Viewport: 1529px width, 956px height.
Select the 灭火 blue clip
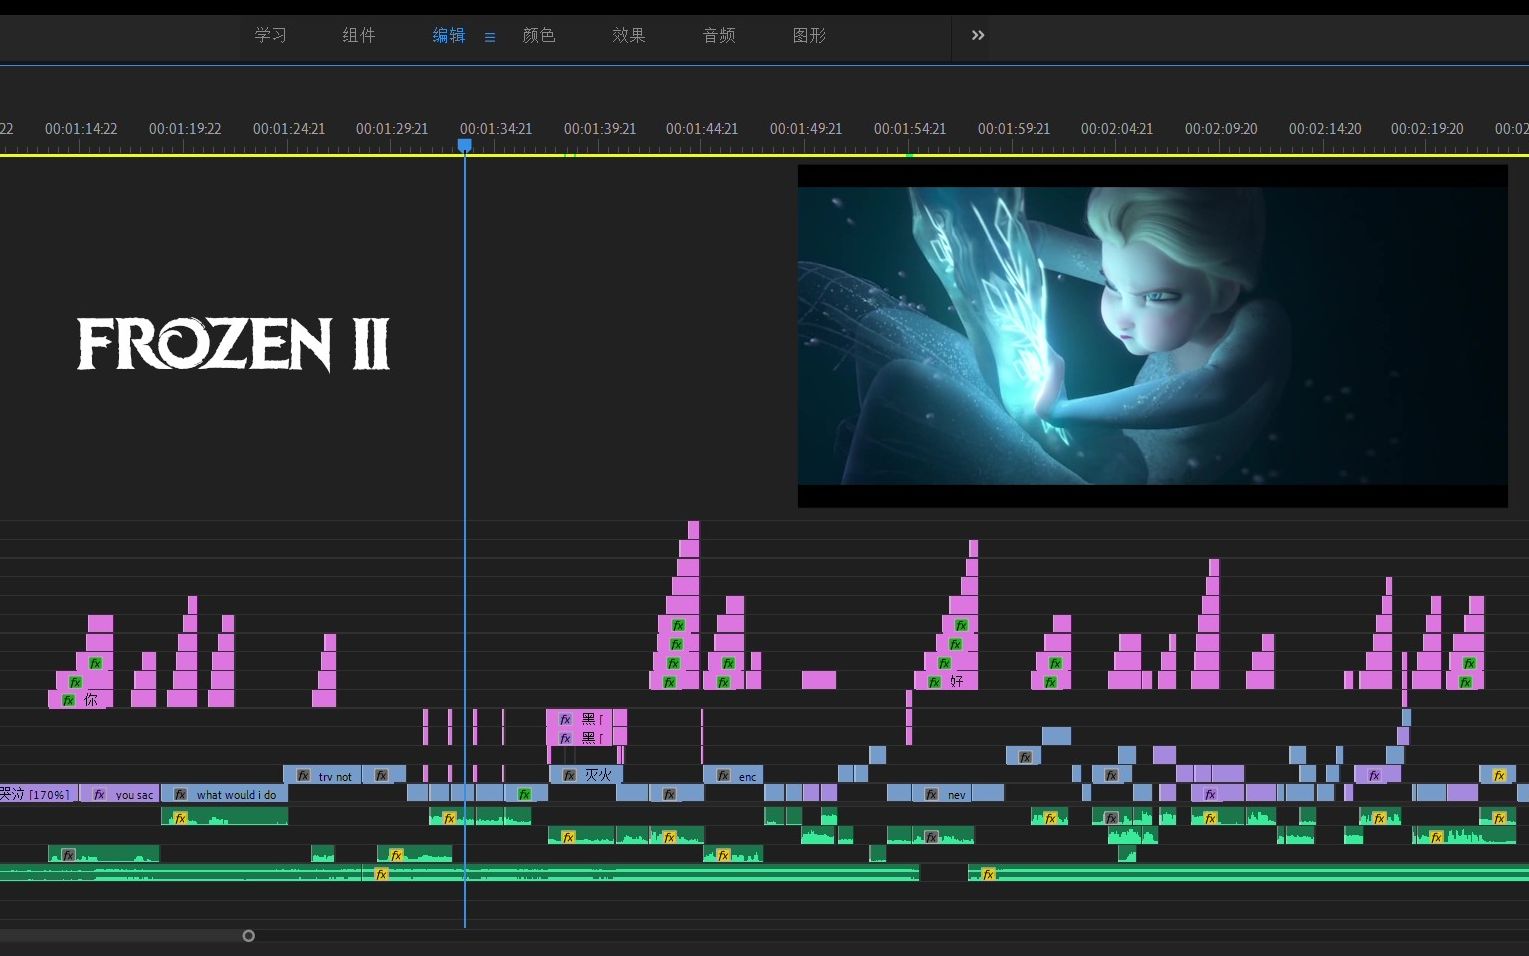(x=586, y=775)
